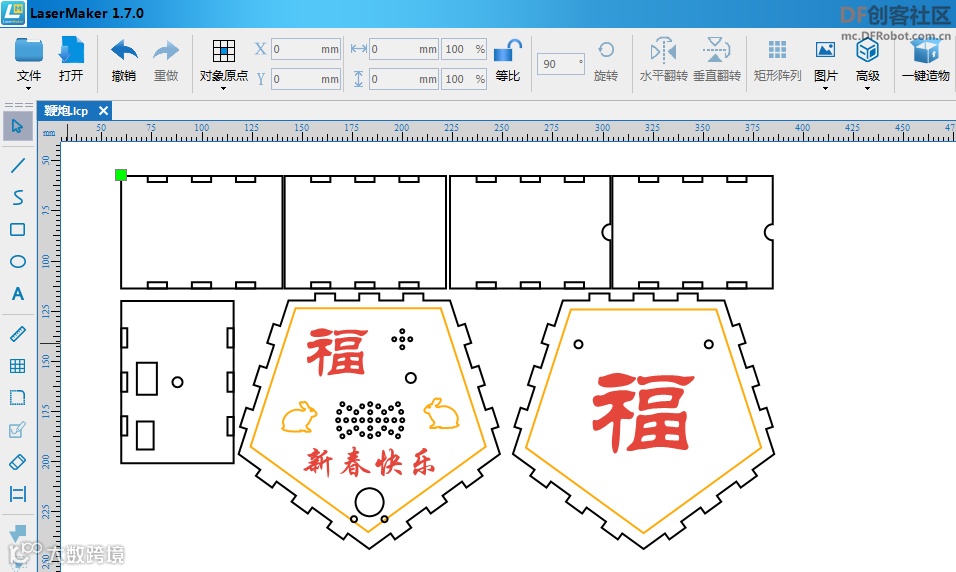Select the 新春快乐 red text on canvas
Image resolution: width=956 pixels, height=572 pixels.
pyautogui.click(x=369, y=462)
